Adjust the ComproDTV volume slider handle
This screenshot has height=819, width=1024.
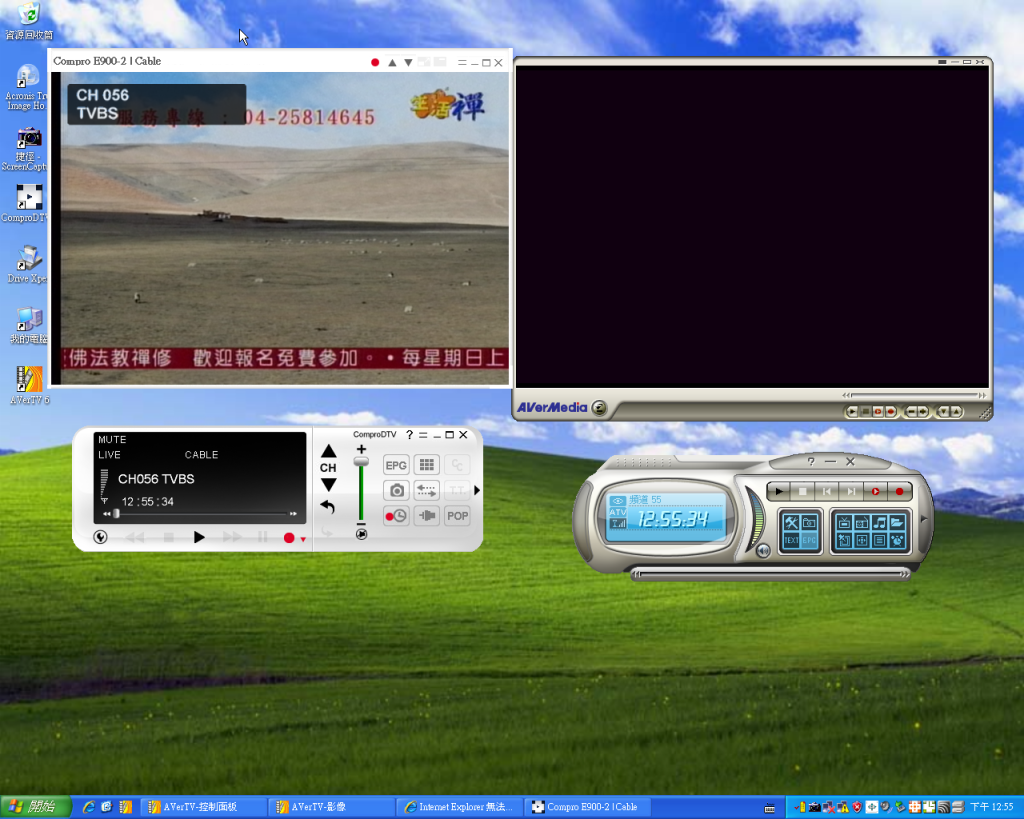pyautogui.click(x=361, y=461)
